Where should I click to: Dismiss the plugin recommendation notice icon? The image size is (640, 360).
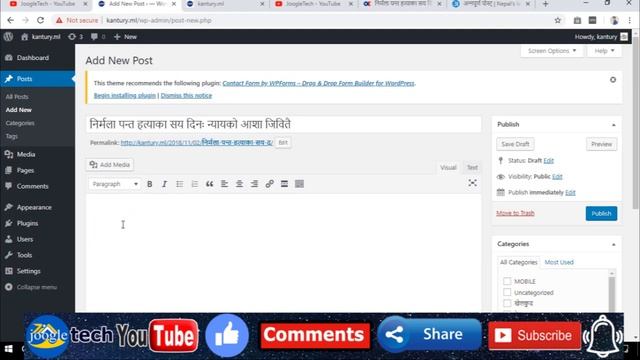click(613, 80)
